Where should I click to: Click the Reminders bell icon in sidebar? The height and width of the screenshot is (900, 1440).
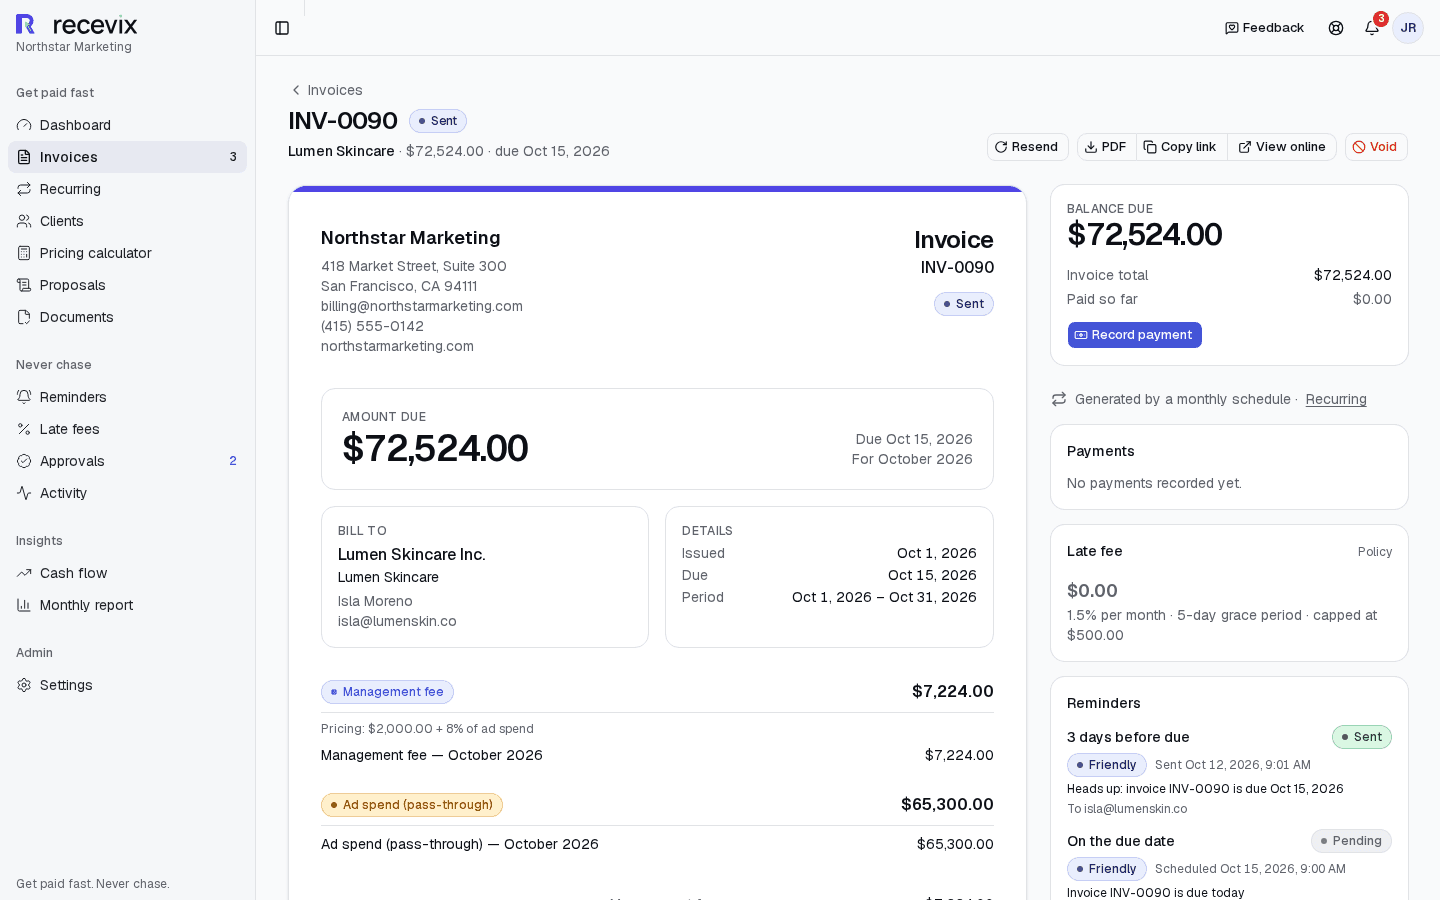point(24,397)
